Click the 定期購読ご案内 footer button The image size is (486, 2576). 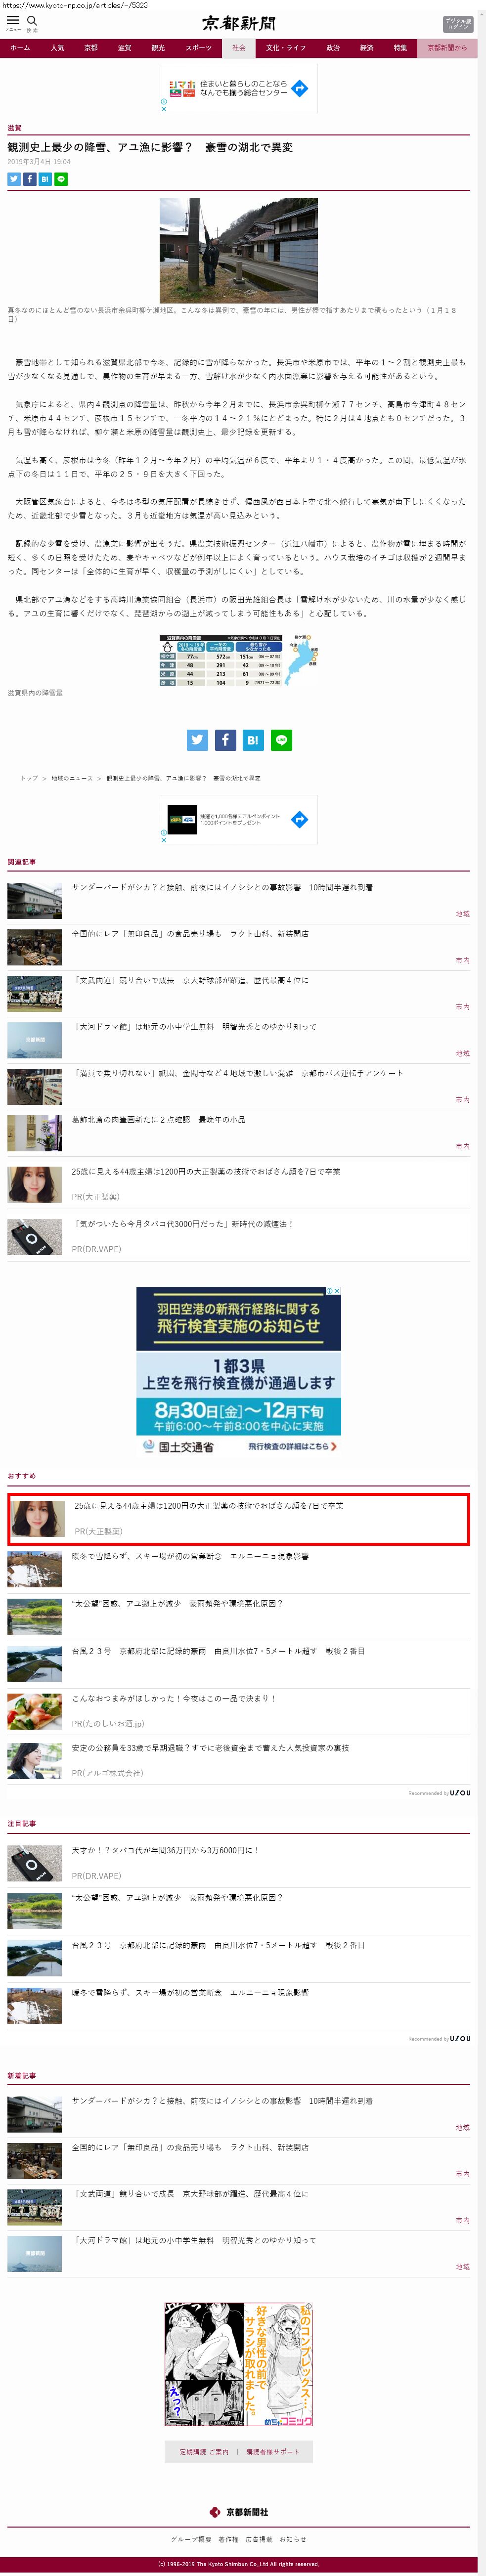click(x=204, y=2451)
